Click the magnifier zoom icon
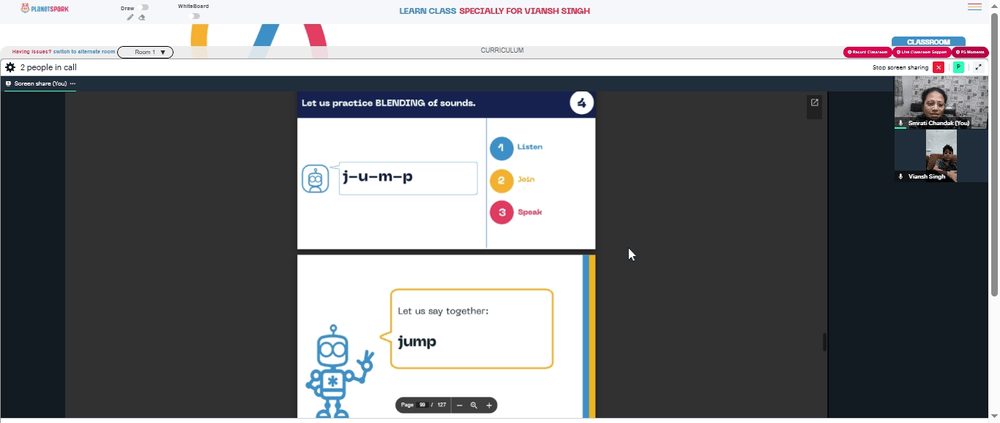The height and width of the screenshot is (423, 1000). (x=474, y=405)
